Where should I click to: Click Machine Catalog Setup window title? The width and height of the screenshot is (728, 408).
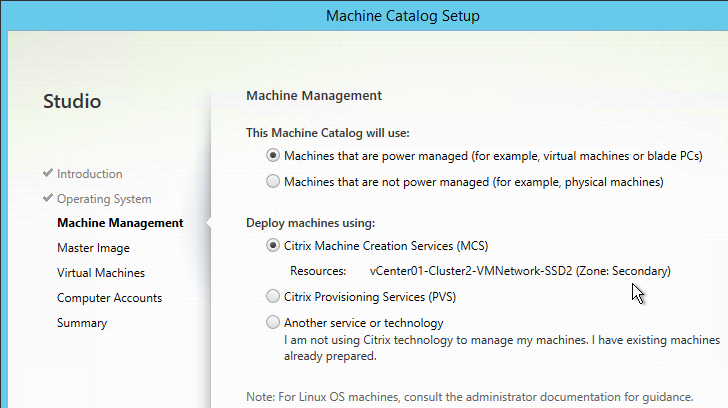coord(403,16)
